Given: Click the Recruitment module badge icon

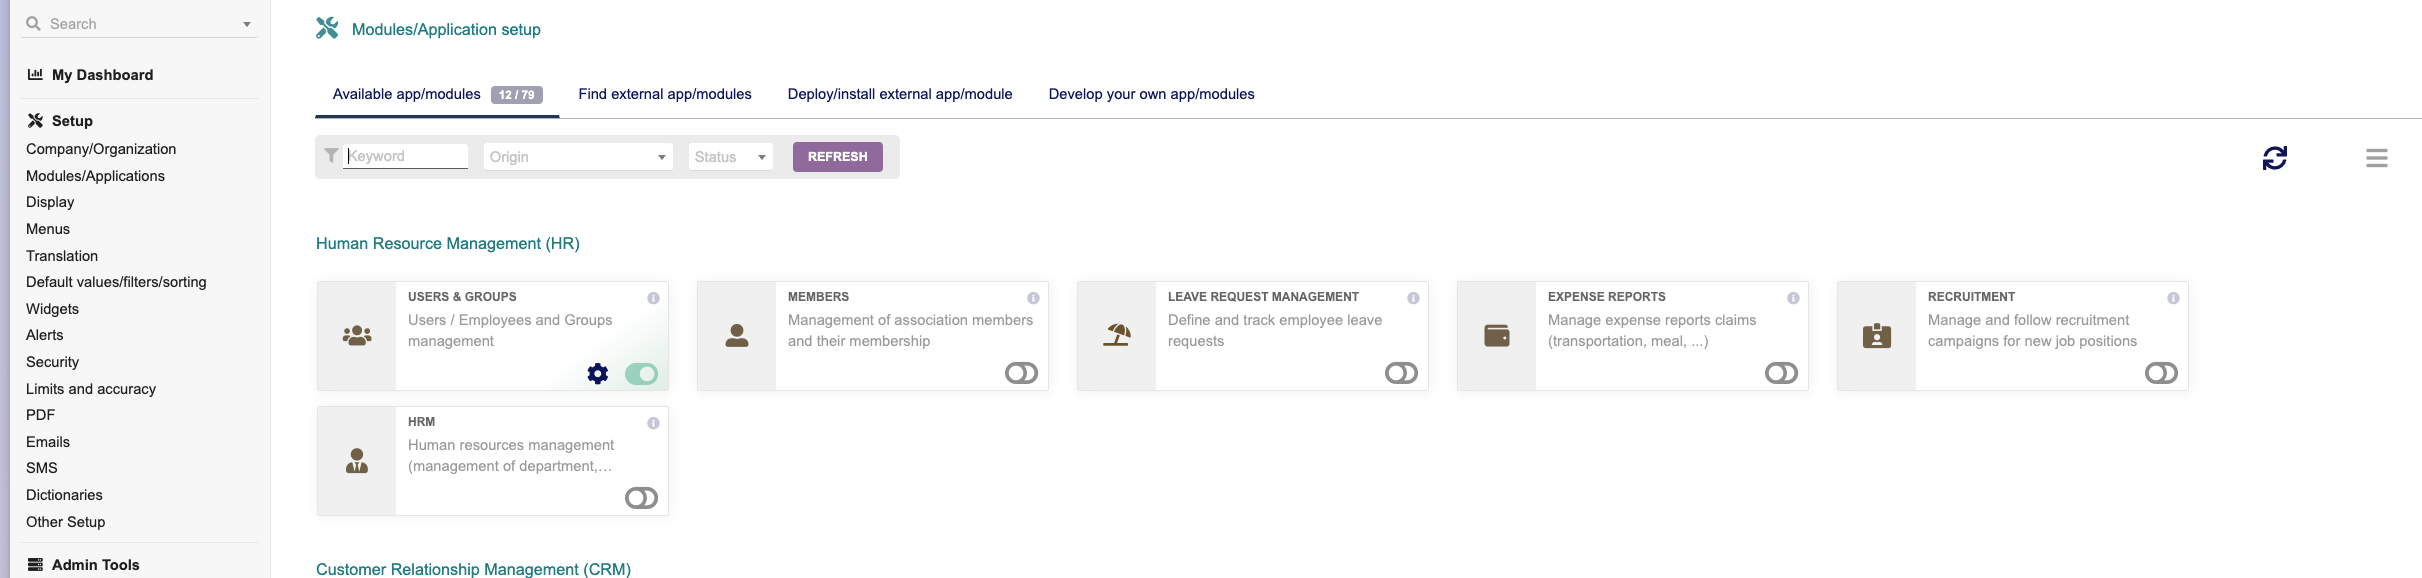Looking at the screenshot, I should (1876, 336).
